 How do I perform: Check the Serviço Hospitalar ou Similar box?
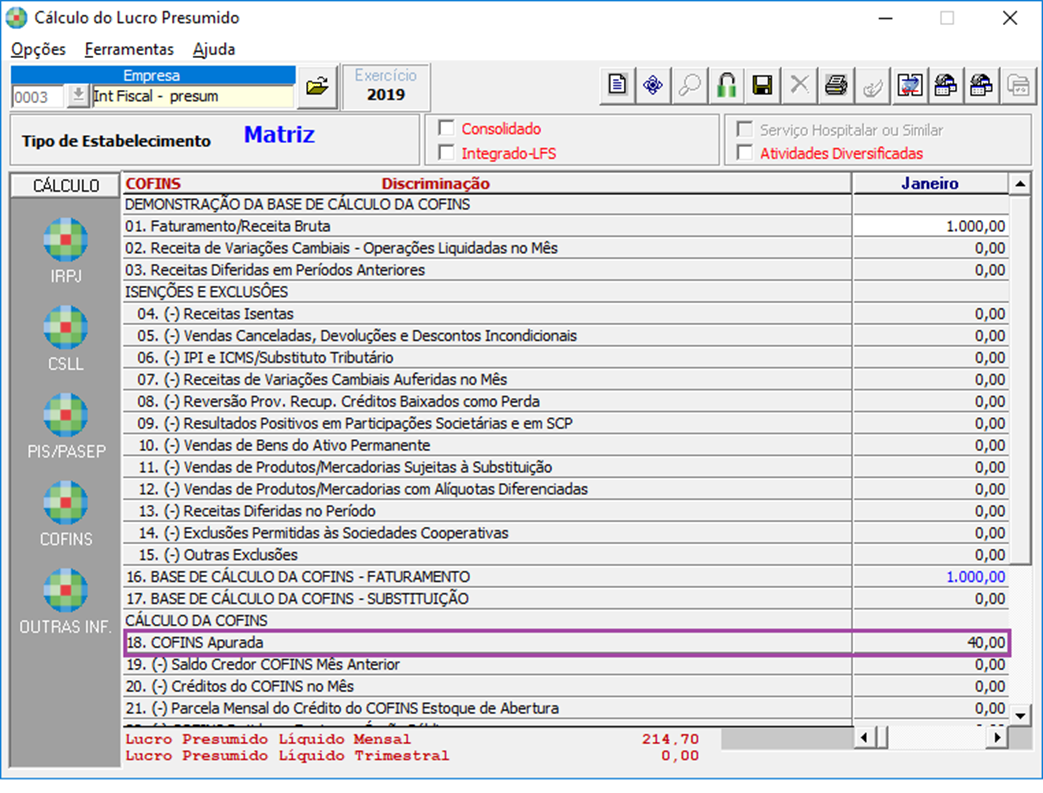click(x=745, y=129)
